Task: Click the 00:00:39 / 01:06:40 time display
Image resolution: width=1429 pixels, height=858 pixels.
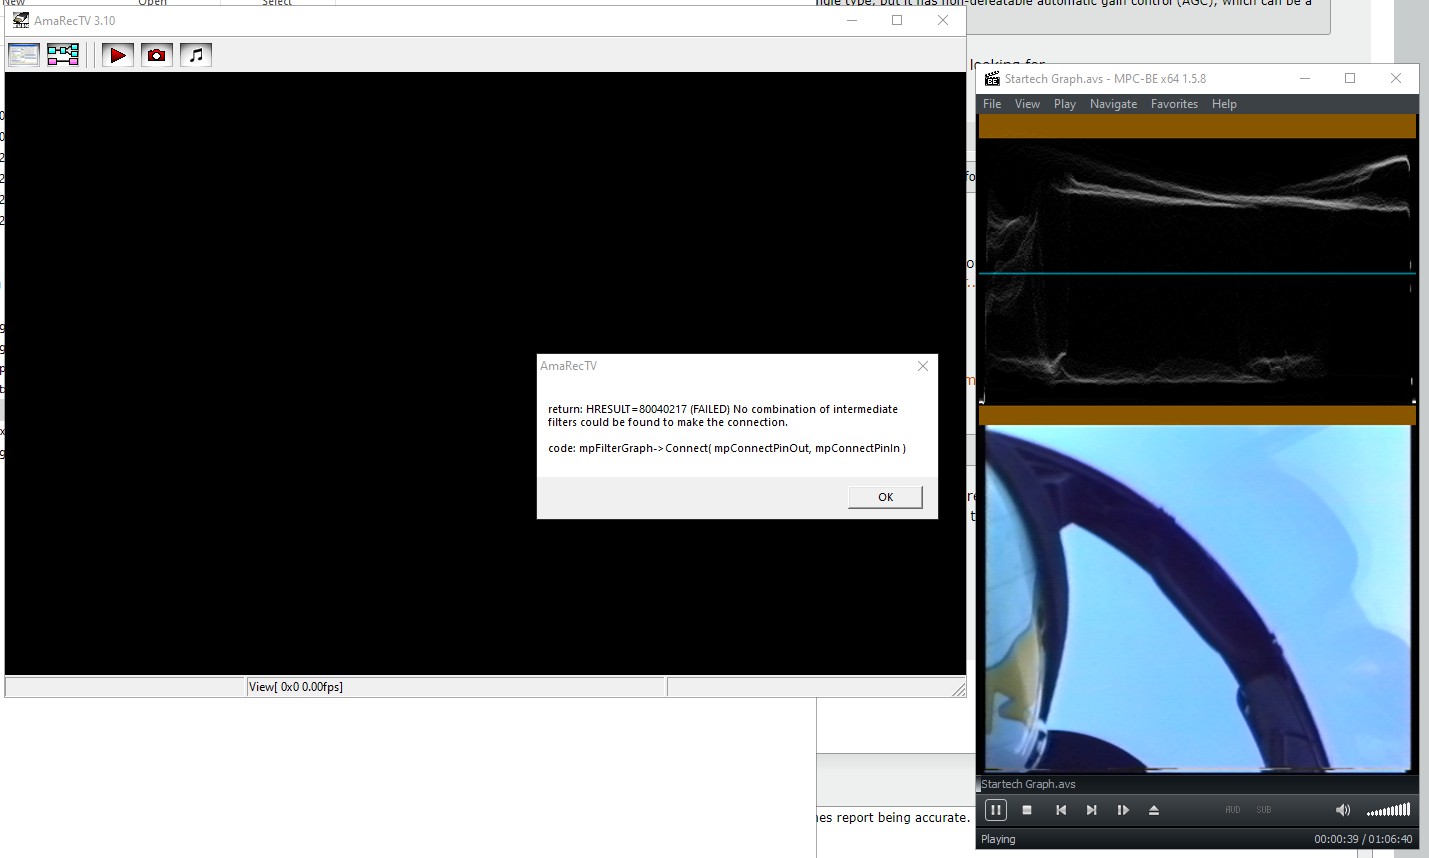Action: 1363,839
